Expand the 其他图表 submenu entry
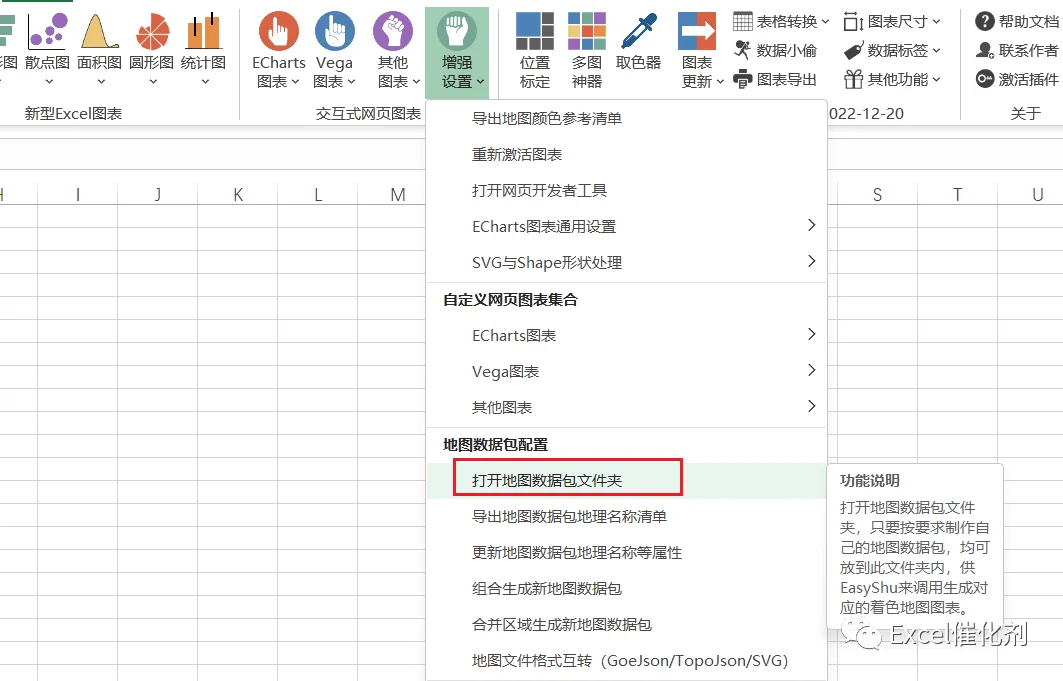This screenshot has height=681, width=1063. click(627, 407)
